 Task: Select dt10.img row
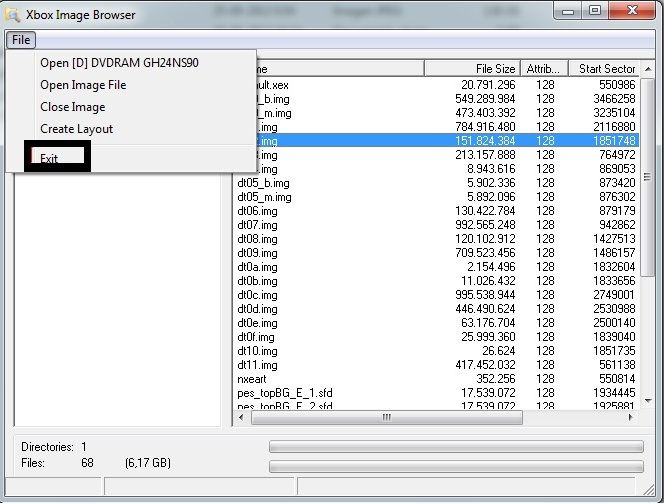pos(436,351)
